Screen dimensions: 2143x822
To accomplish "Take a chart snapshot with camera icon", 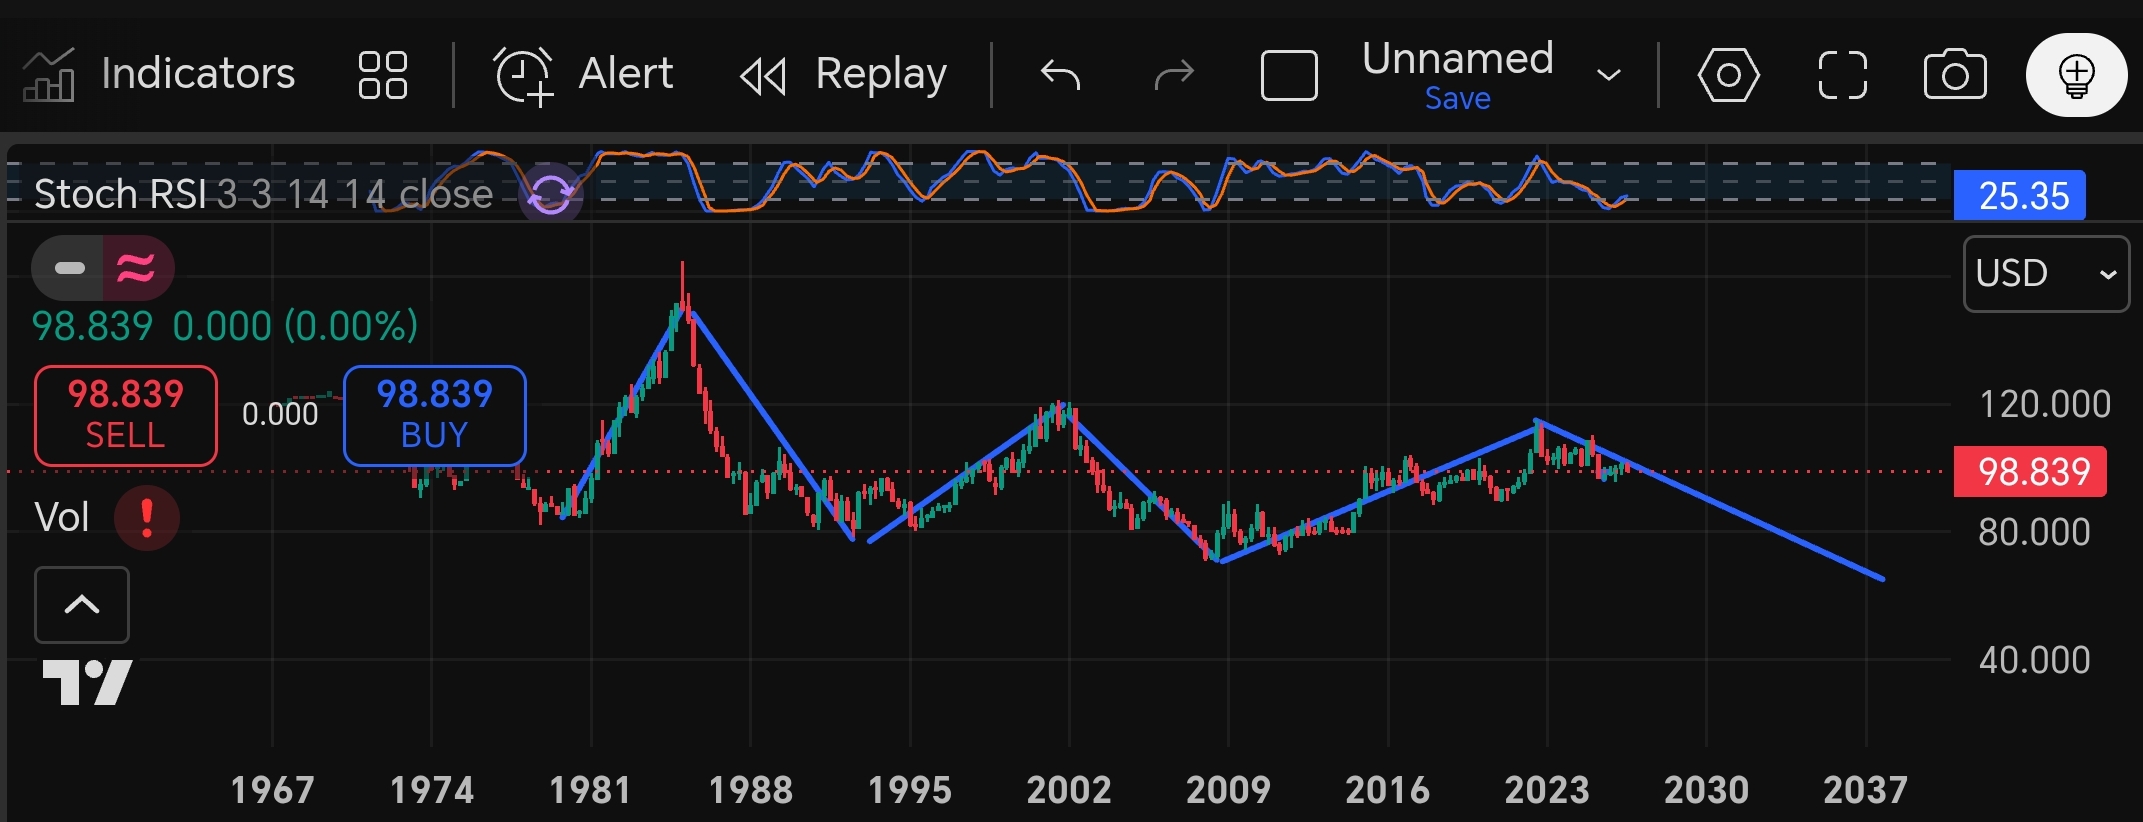I will pyautogui.click(x=1955, y=75).
